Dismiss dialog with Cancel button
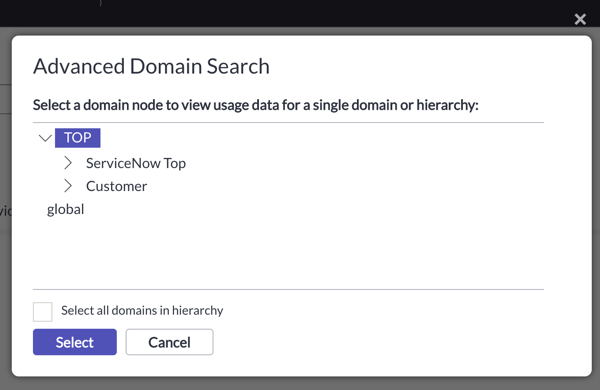This screenshot has width=600, height=390. 170,342
